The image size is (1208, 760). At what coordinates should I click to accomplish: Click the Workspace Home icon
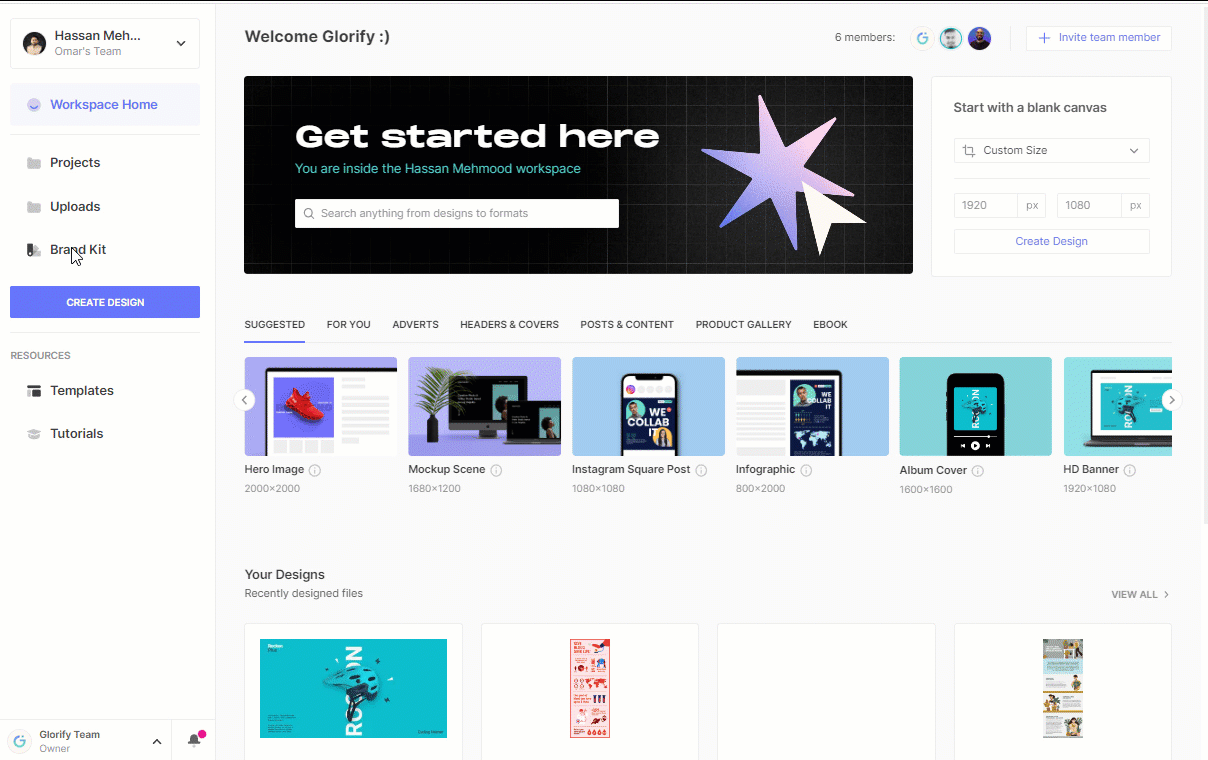34,104
